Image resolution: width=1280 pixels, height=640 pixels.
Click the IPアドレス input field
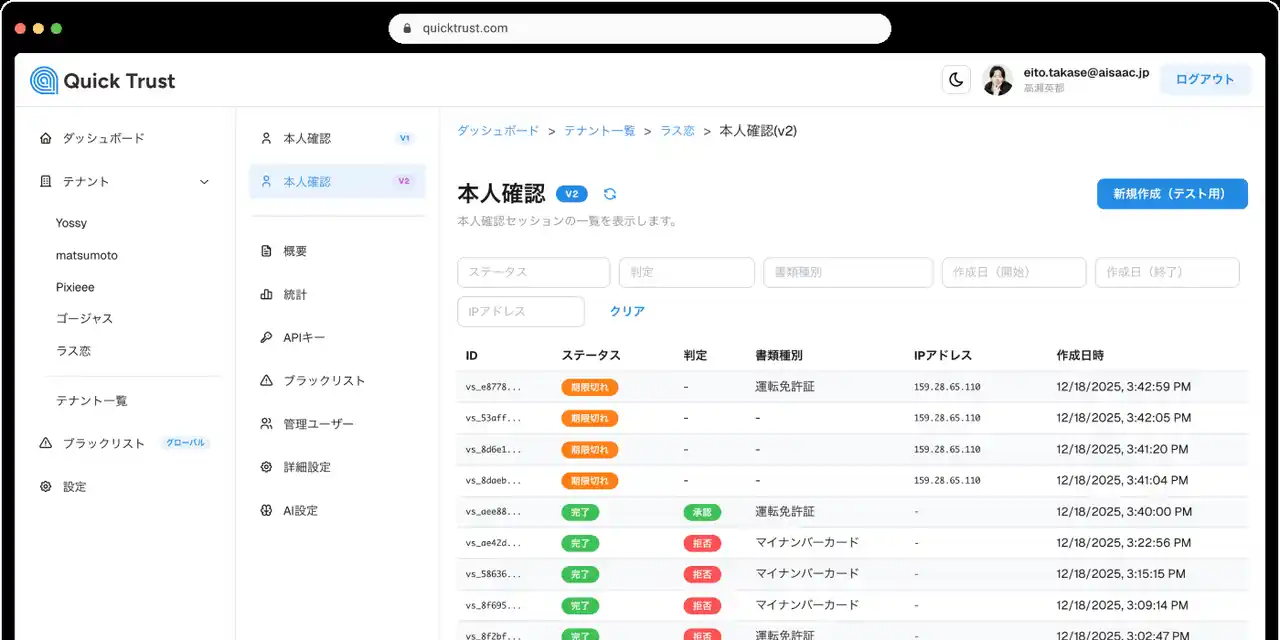[x=520, y=311]
